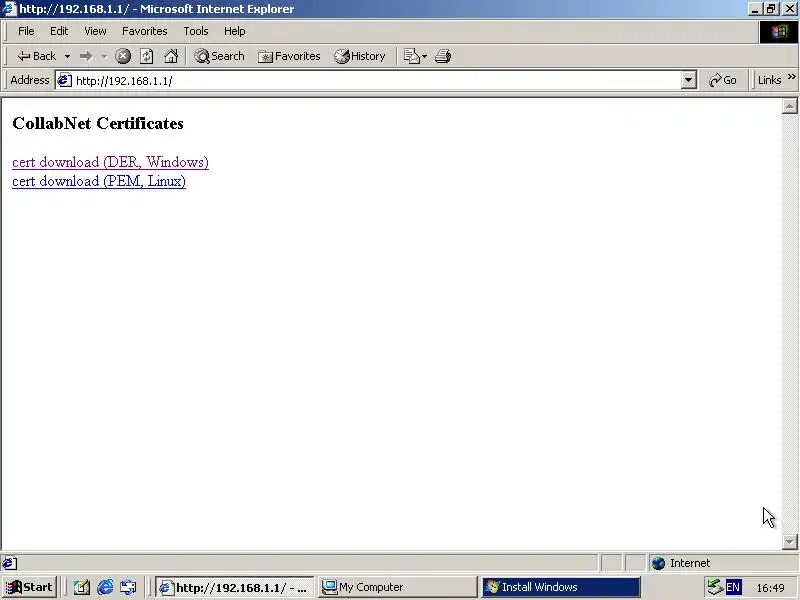Click the Forward arrow icon
The width and height of the screenshot is (800, 600).
point(86,56)
